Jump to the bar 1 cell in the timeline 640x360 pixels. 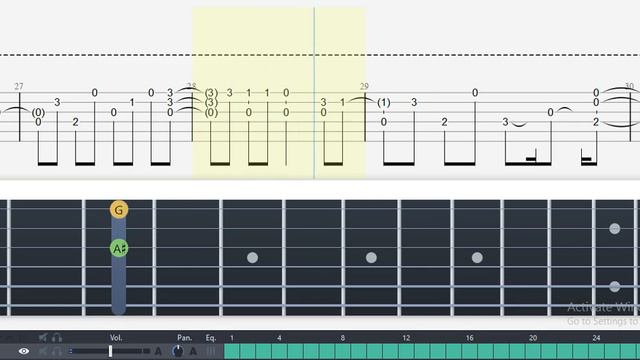[232, 351]
